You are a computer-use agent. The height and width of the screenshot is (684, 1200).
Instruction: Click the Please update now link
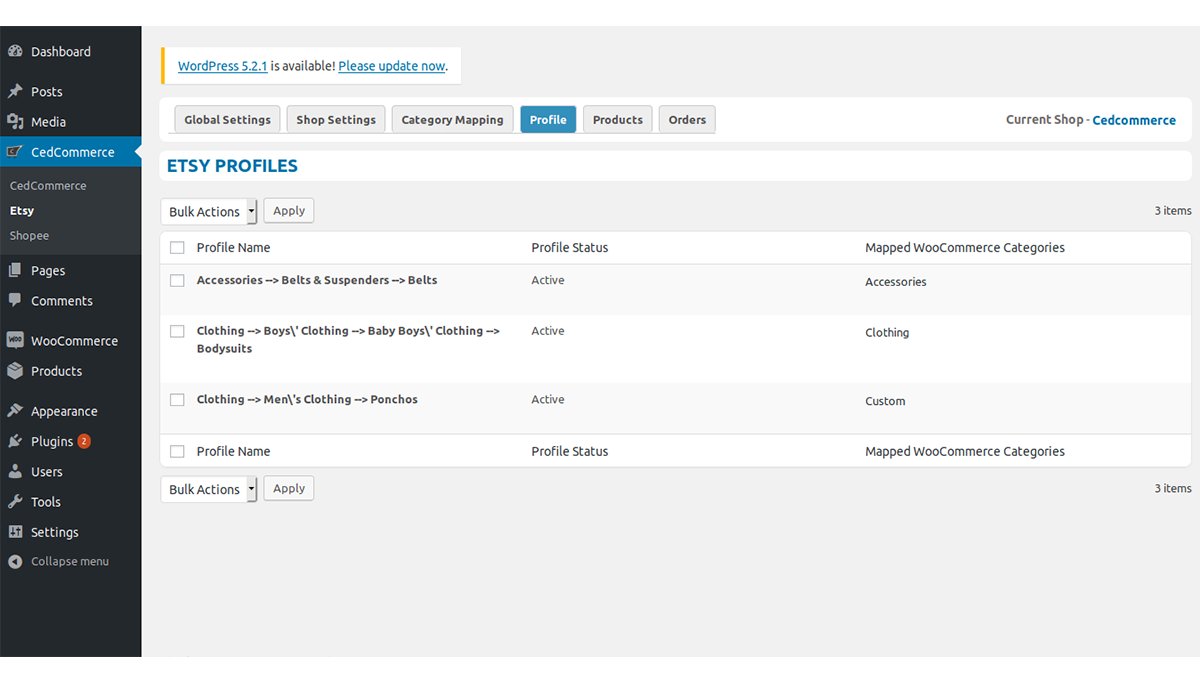391,66
